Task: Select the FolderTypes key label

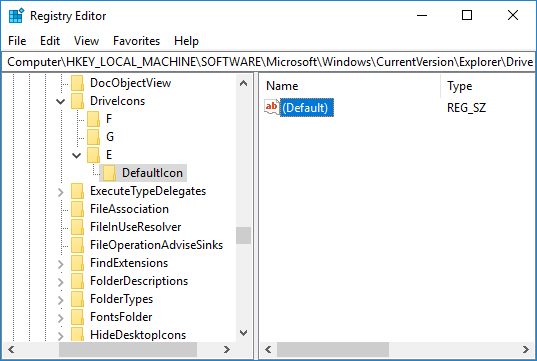Action: click(x=122, y=299)
